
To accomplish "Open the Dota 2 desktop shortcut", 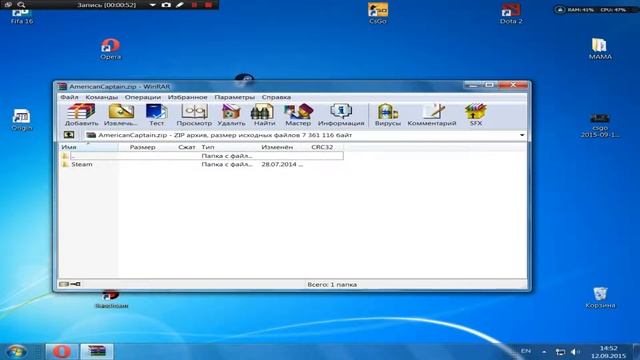I will click(511, 13).
